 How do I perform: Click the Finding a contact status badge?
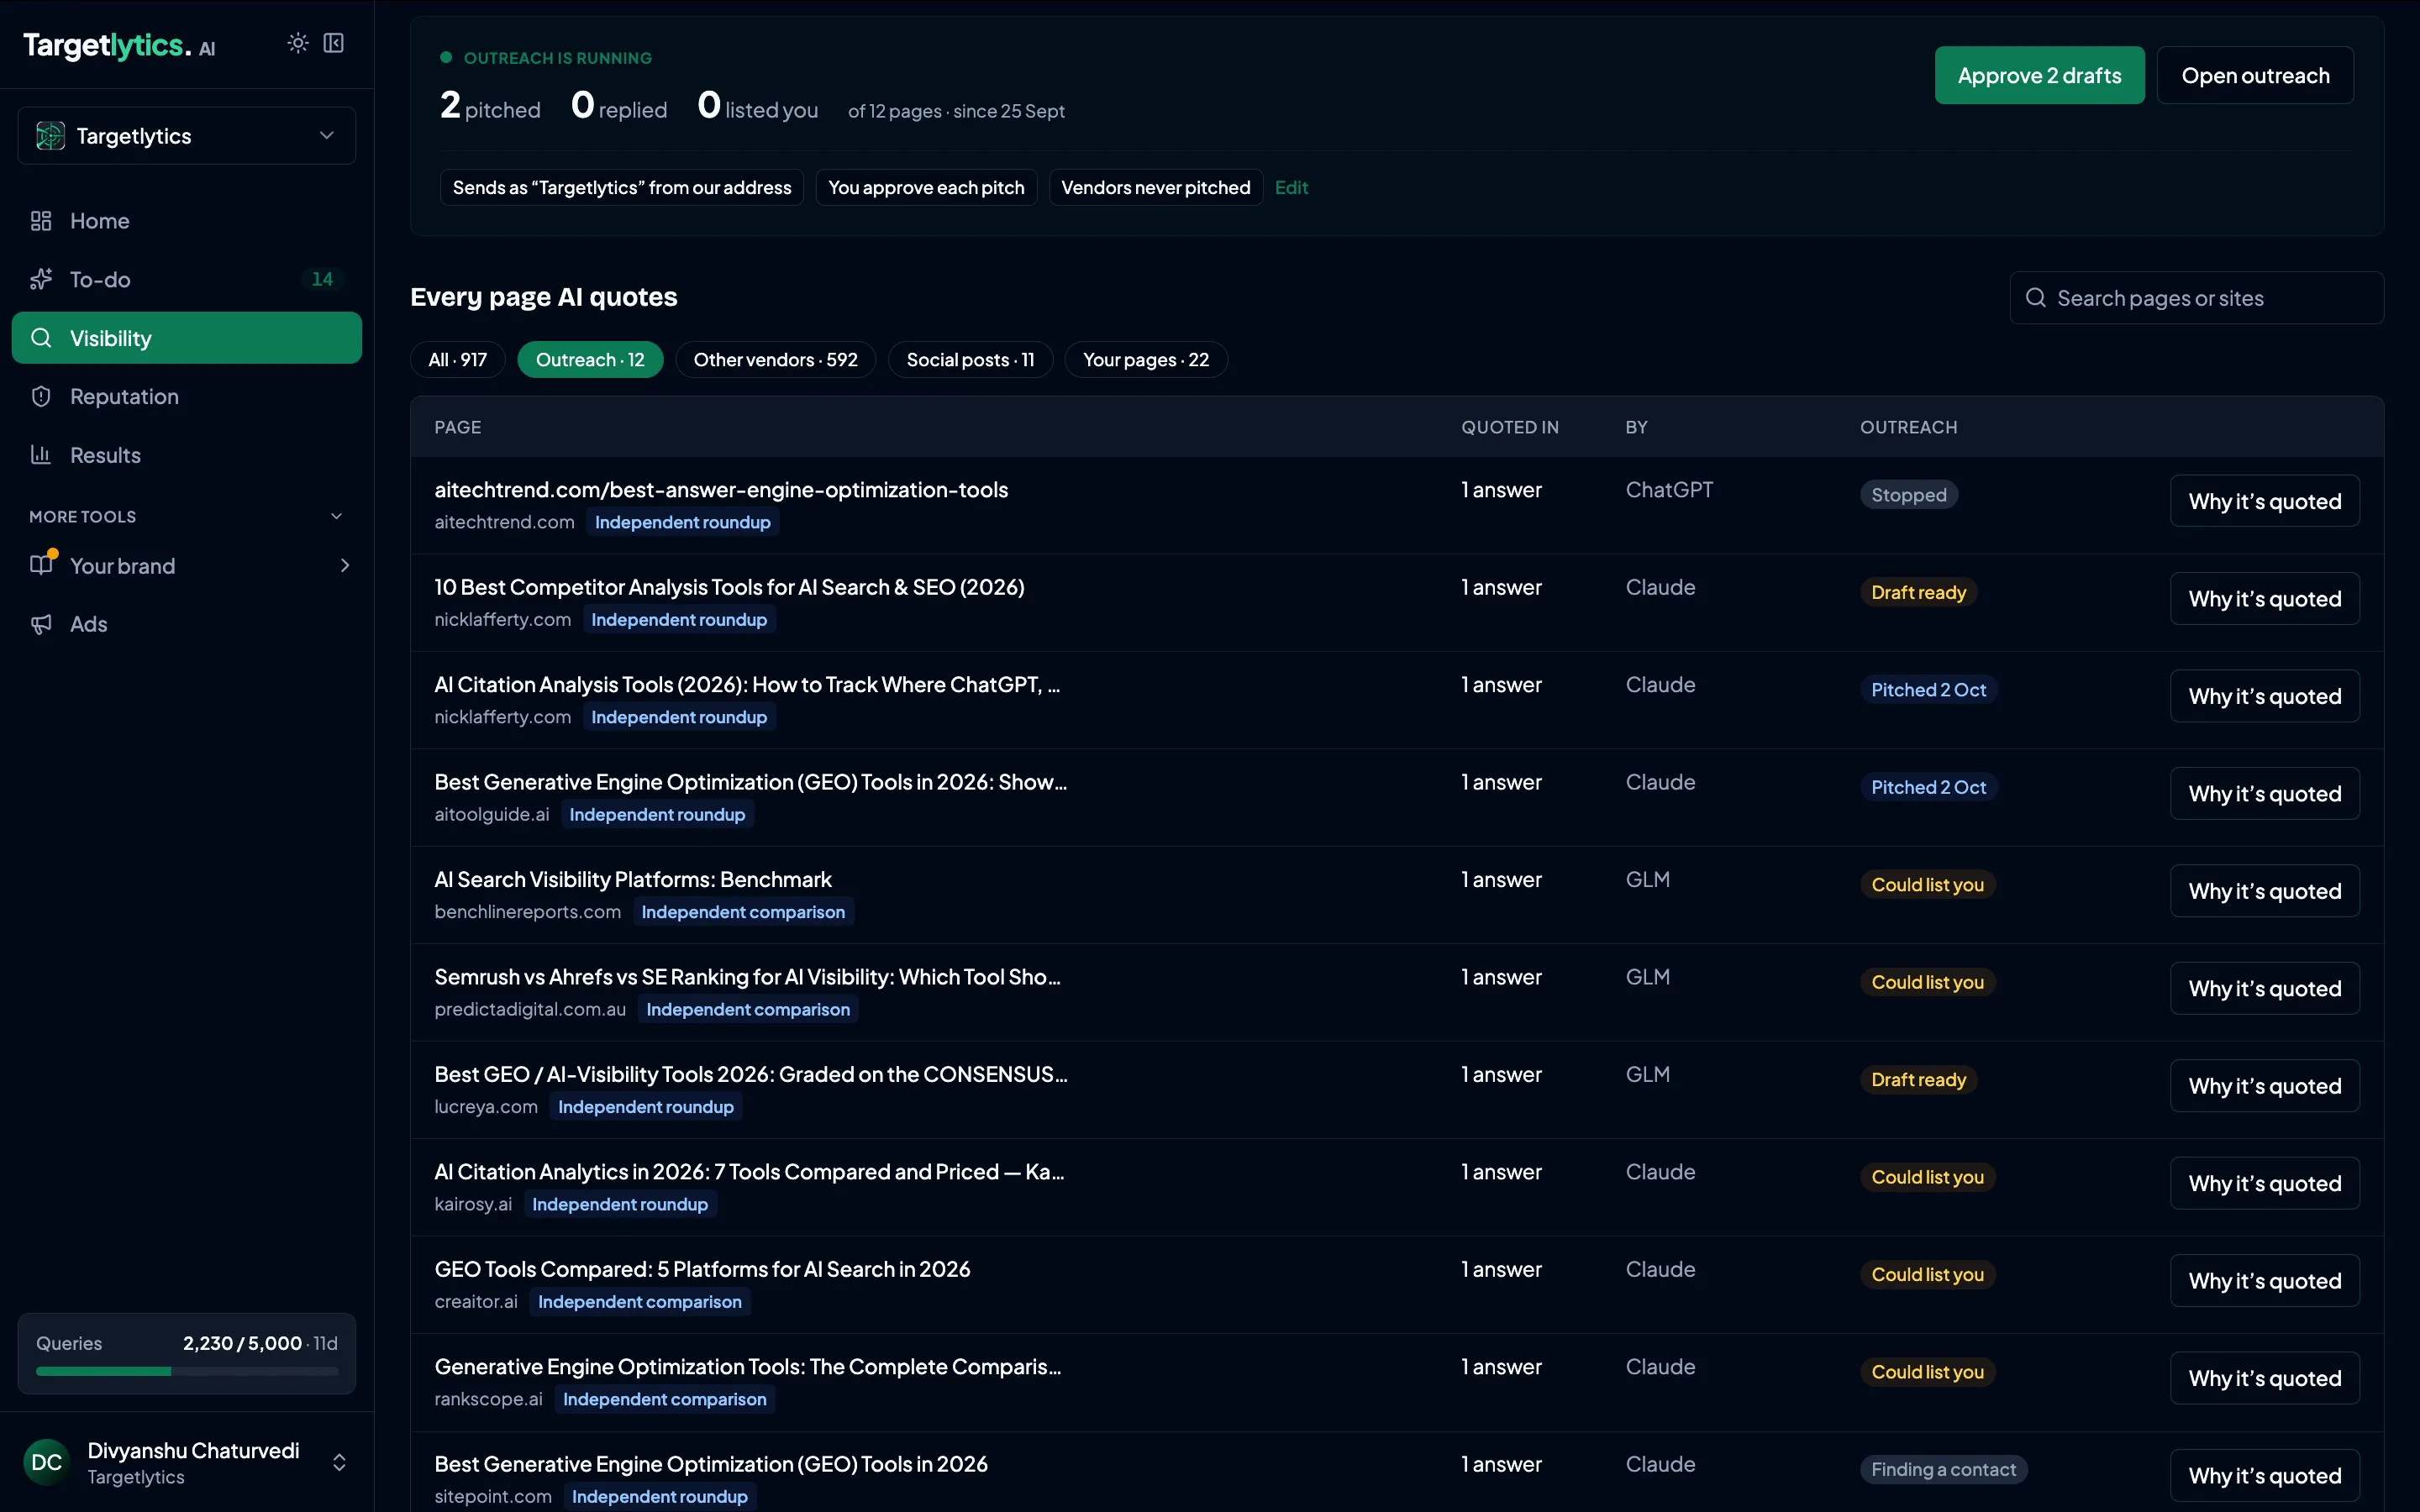point(1943,1470)
